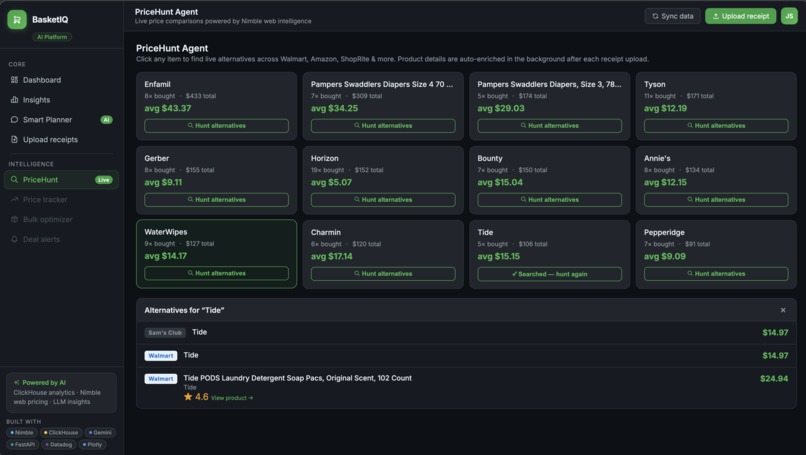Click the Sam's Club Tide $14.97 price

775,333
